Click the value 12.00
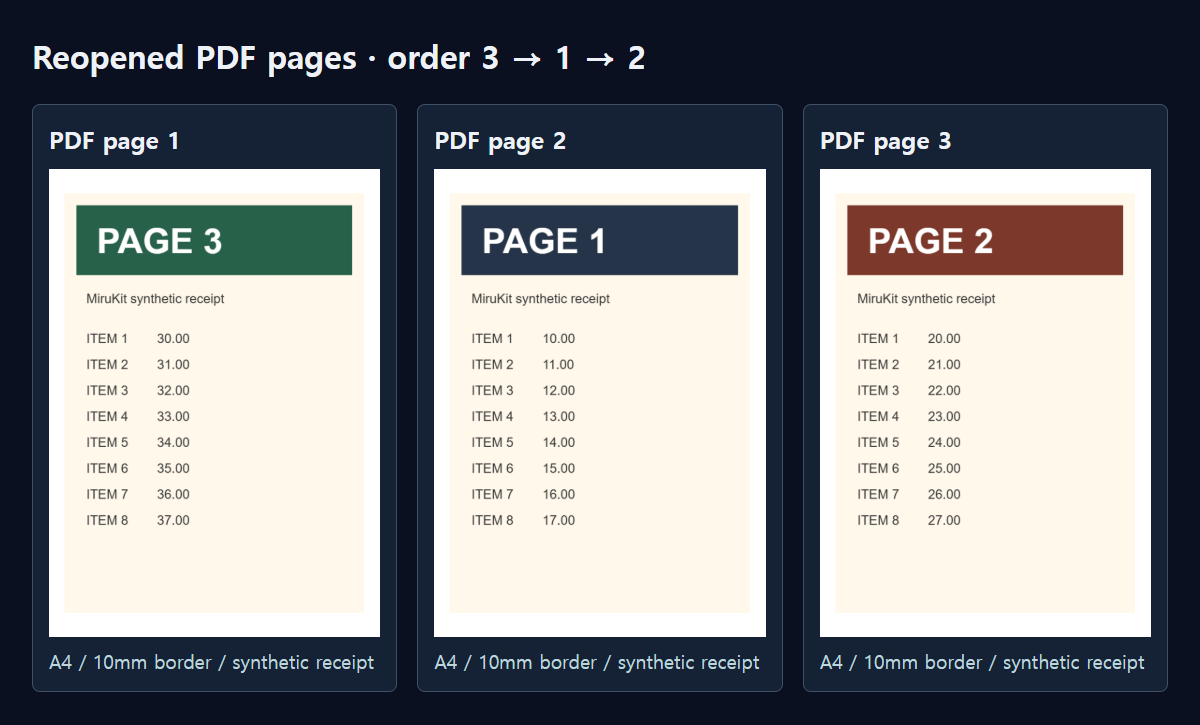The height and width of the screenshot is (725, 1200). point(559,391)
